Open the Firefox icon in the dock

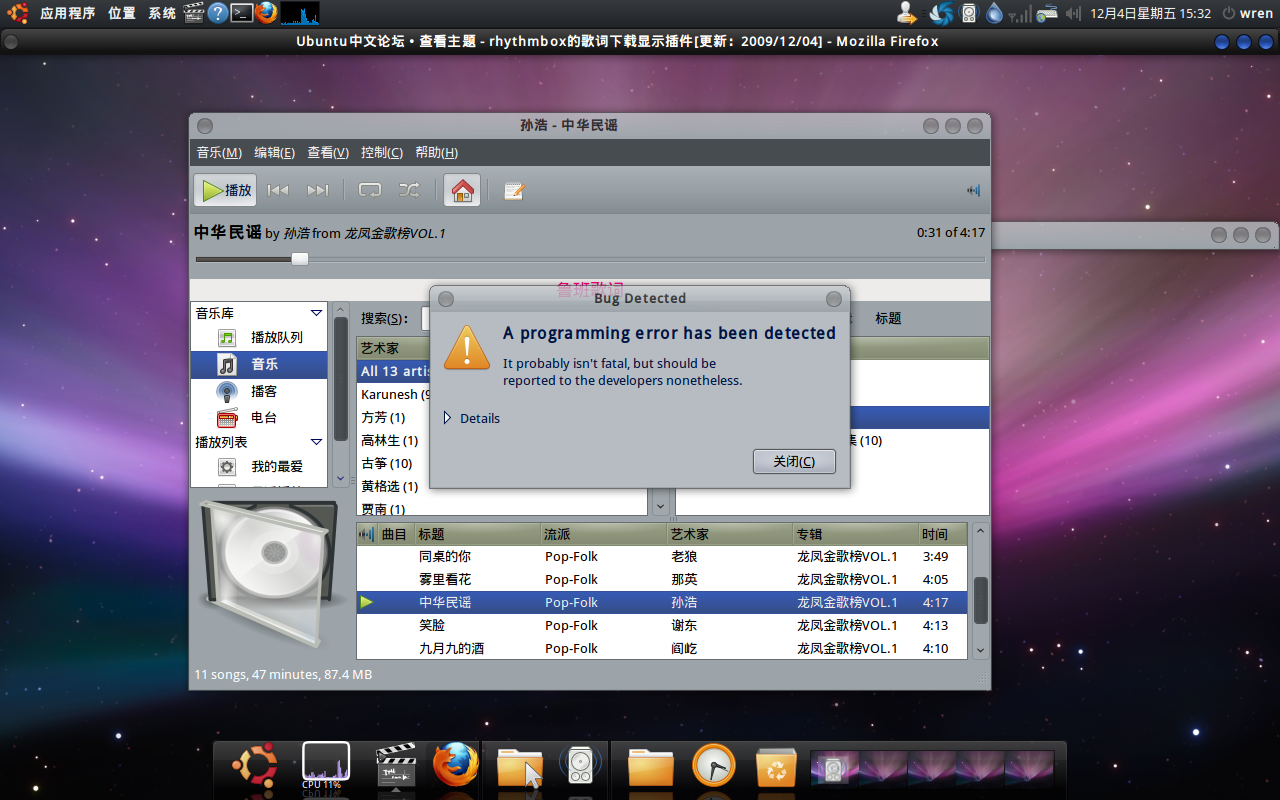[x=455, y=766]
